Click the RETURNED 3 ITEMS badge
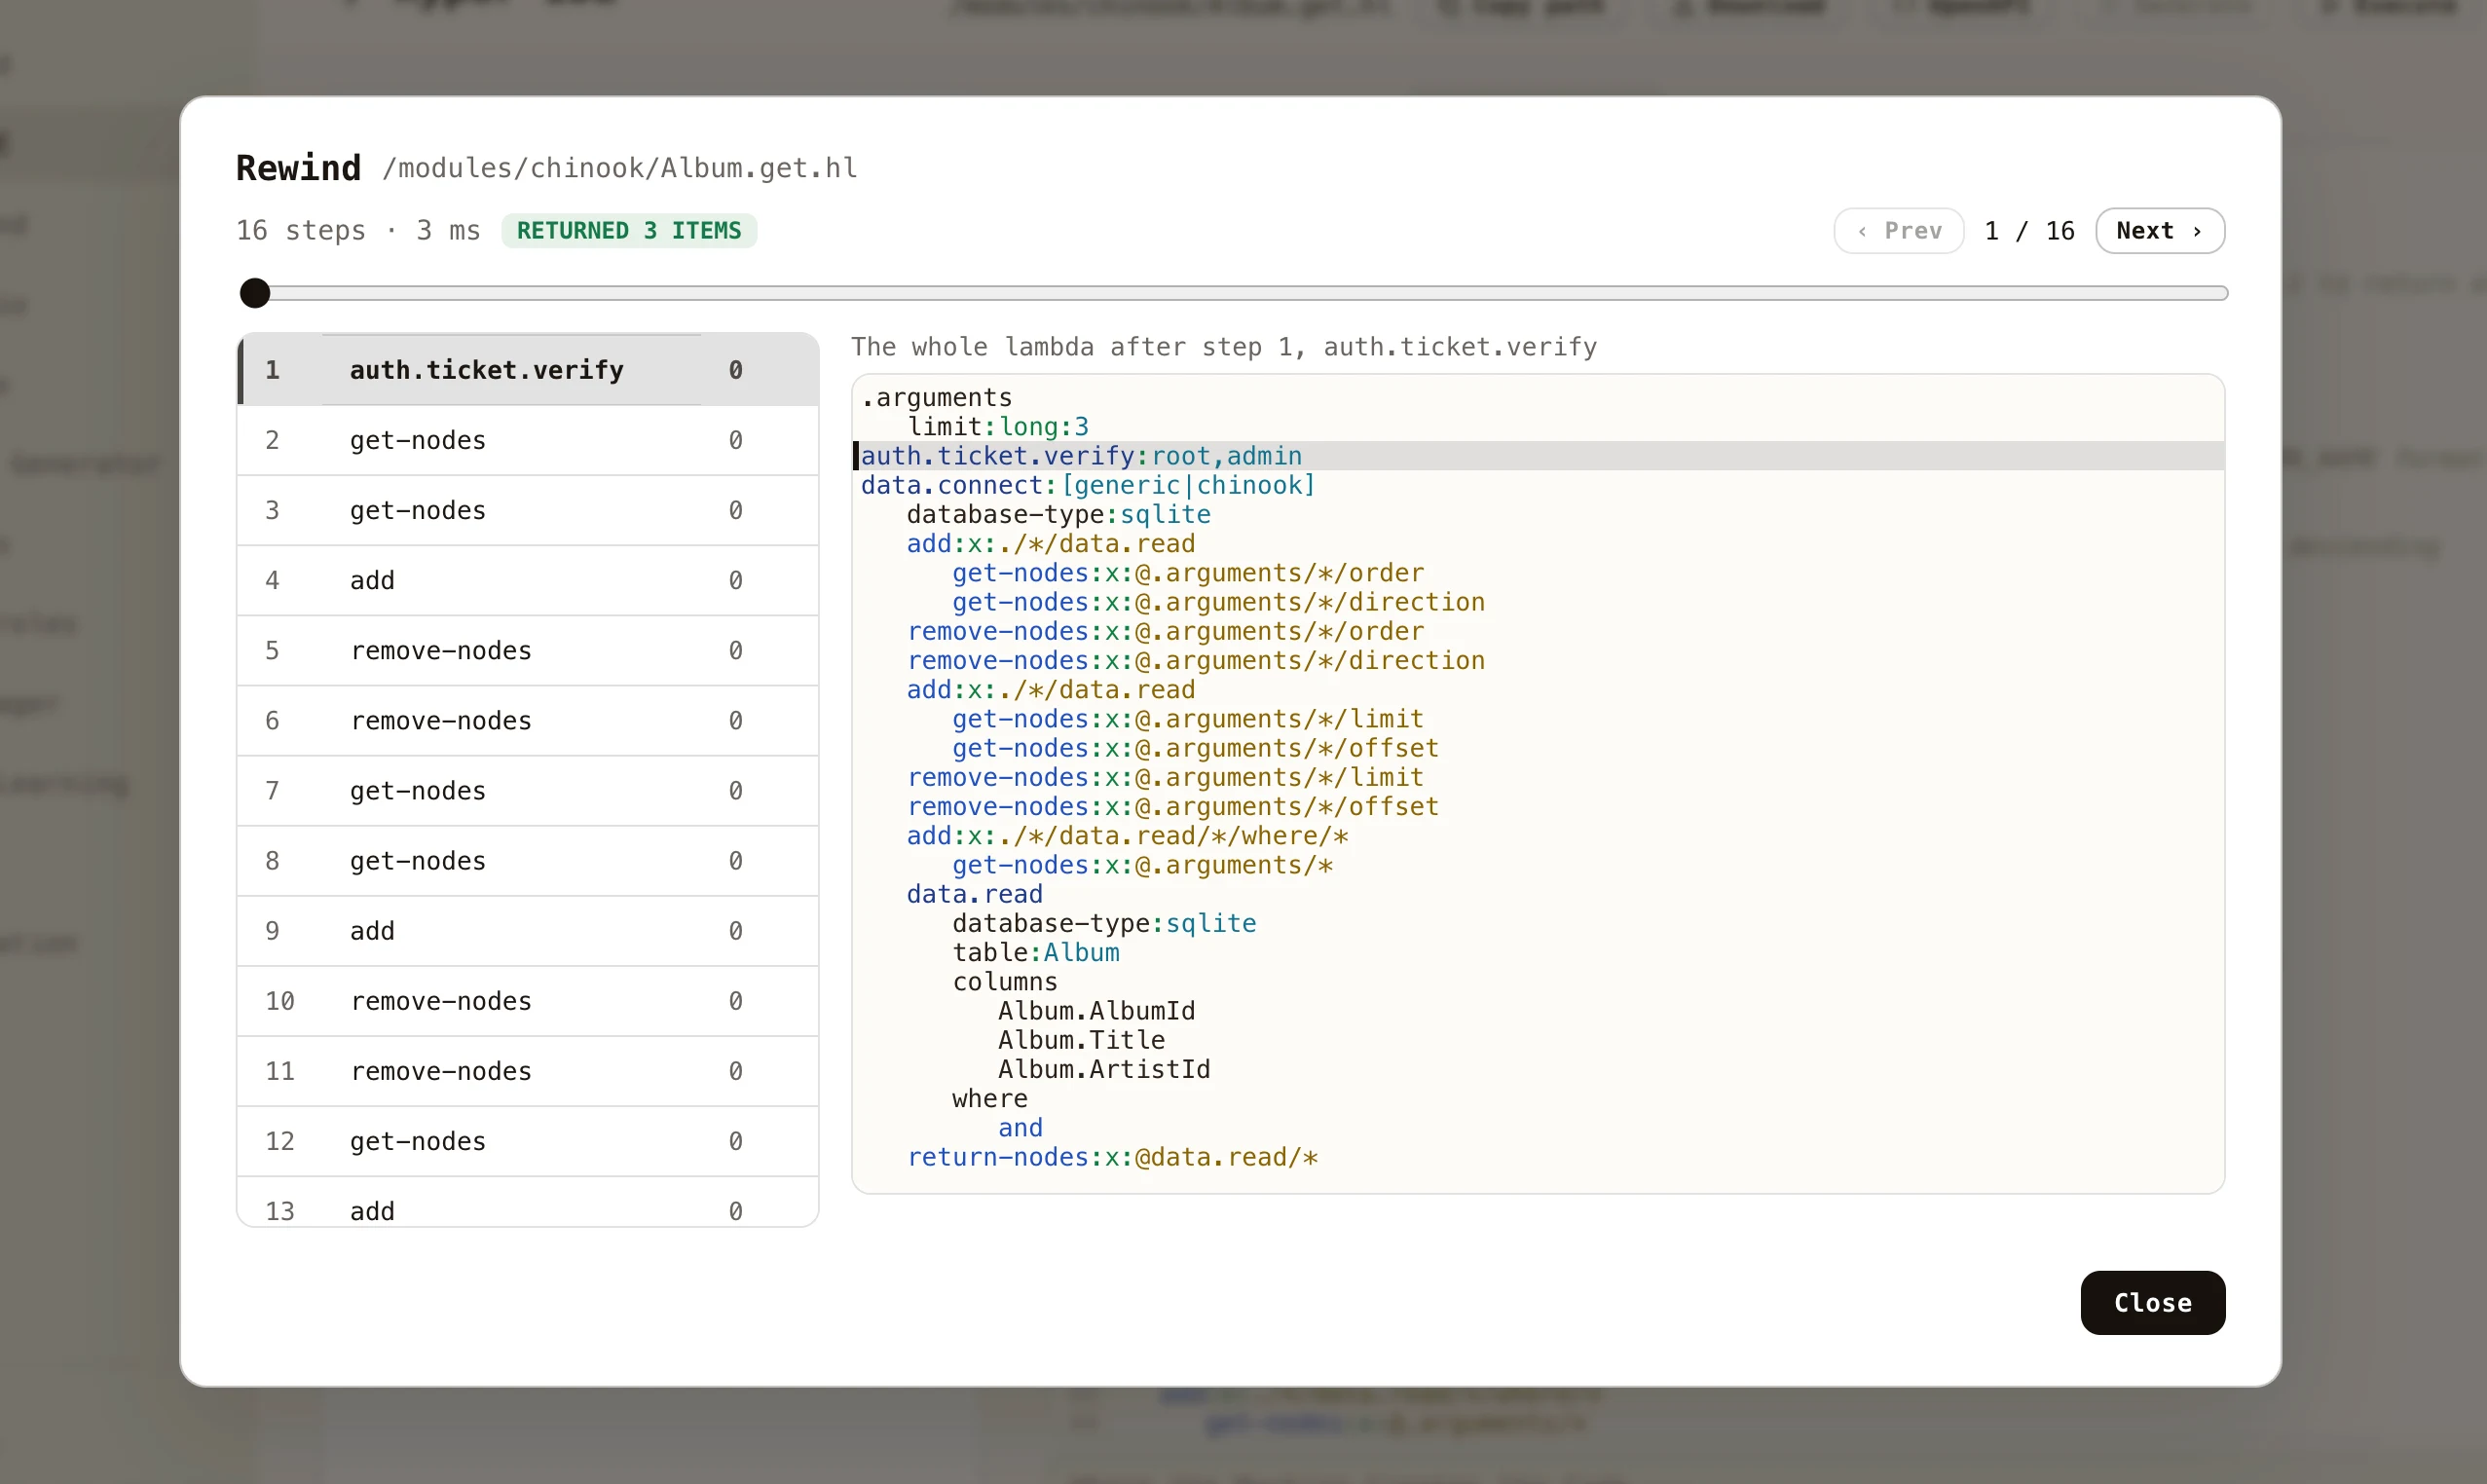The image size is (2487, 1484). click(x=629, y=231)
